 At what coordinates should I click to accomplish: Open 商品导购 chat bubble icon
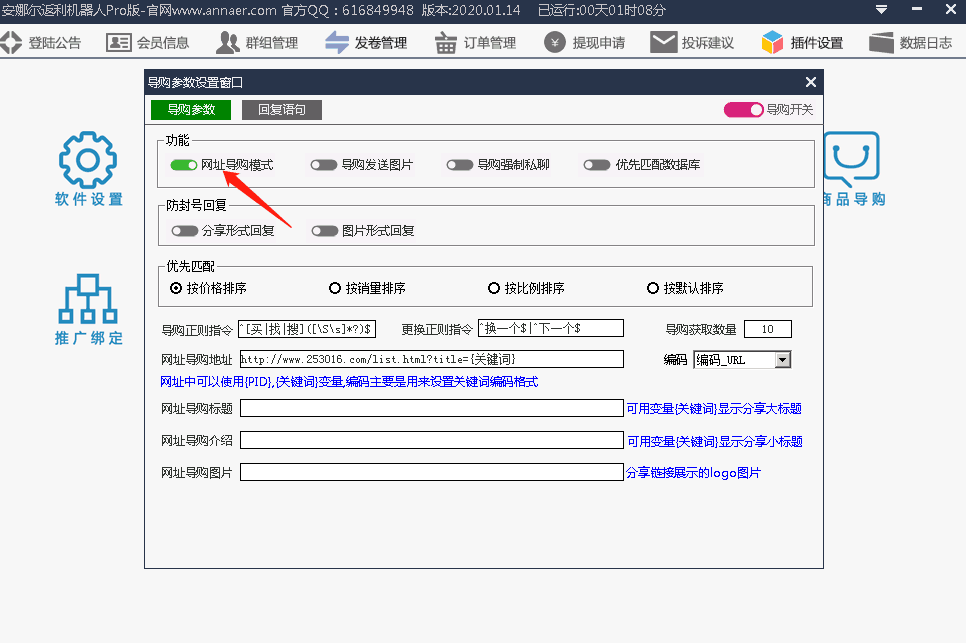[x=851, y=158]
